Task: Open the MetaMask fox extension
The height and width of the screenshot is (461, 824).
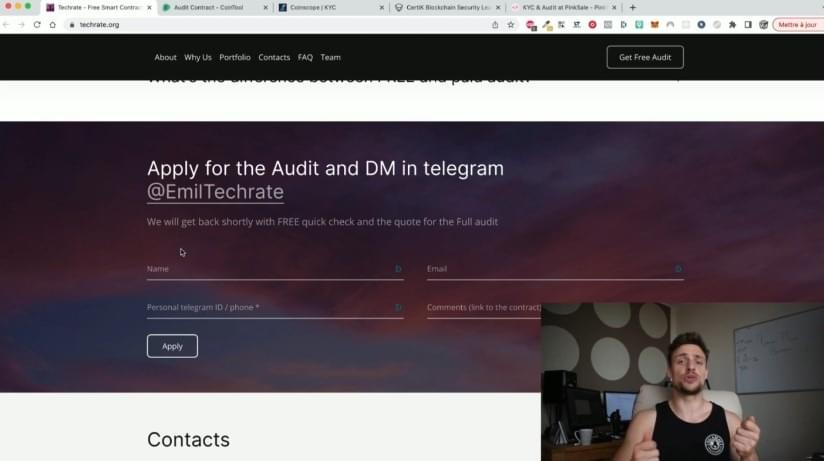Action: tap(655, 24)
